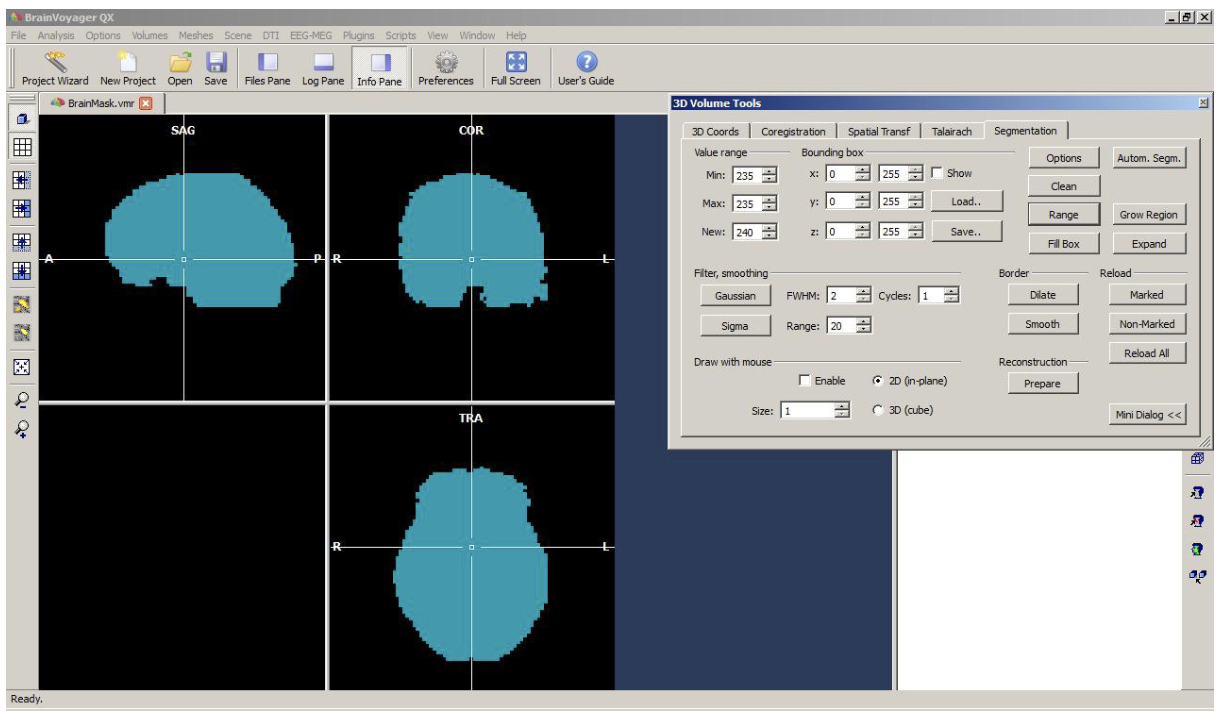The image size is (1222, 720).
Task: Click the New value input field
Action: tap(745, 232)
